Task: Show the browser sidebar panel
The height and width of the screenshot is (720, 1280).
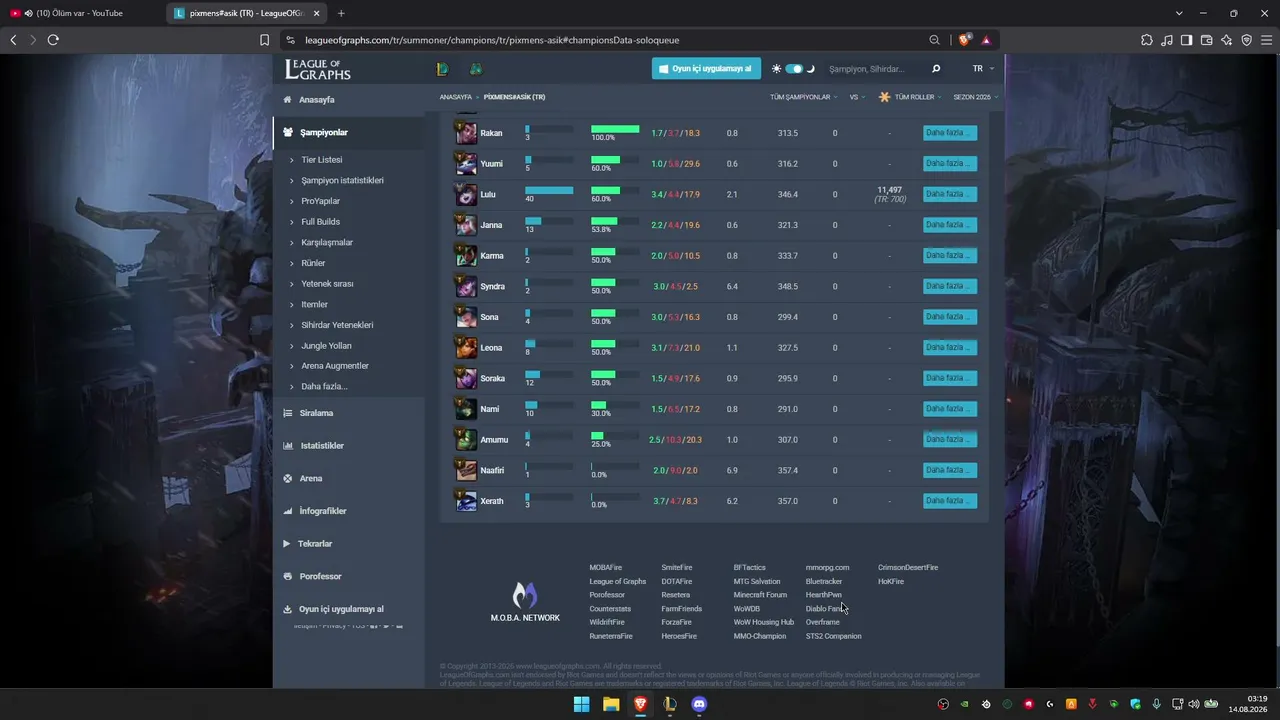Action: pos(1187,40)
